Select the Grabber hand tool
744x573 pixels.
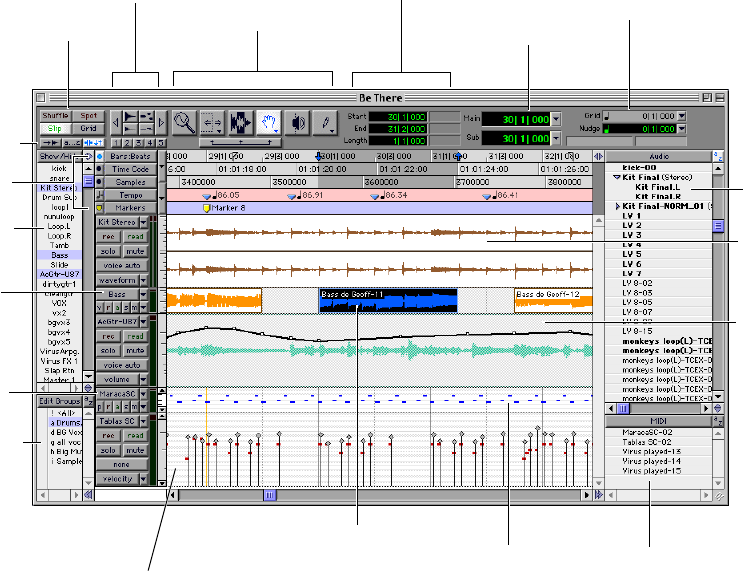pyautogui.click(x=269, y=123)
